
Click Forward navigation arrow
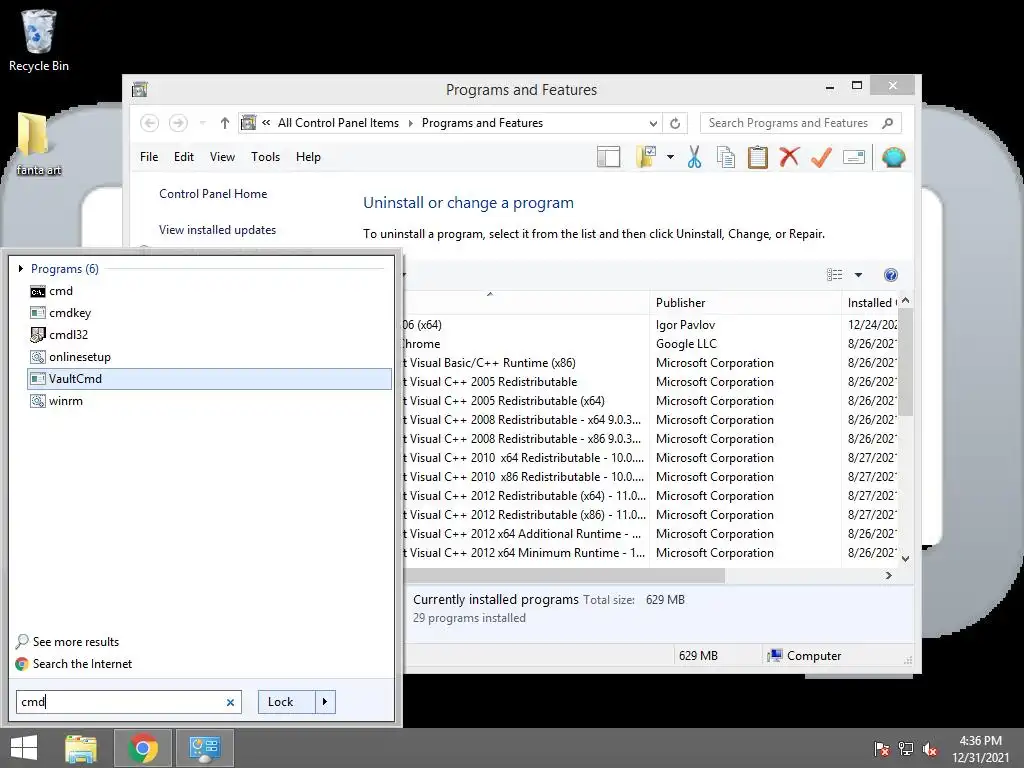pyautogui.click(x=178, y=123)
